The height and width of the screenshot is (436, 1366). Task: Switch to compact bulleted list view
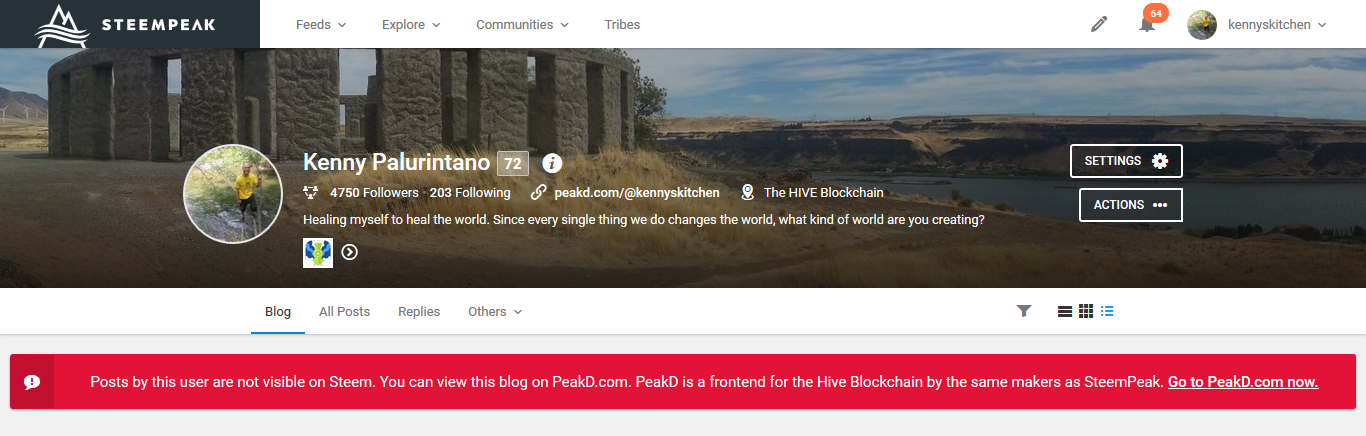click(1107, 311)
